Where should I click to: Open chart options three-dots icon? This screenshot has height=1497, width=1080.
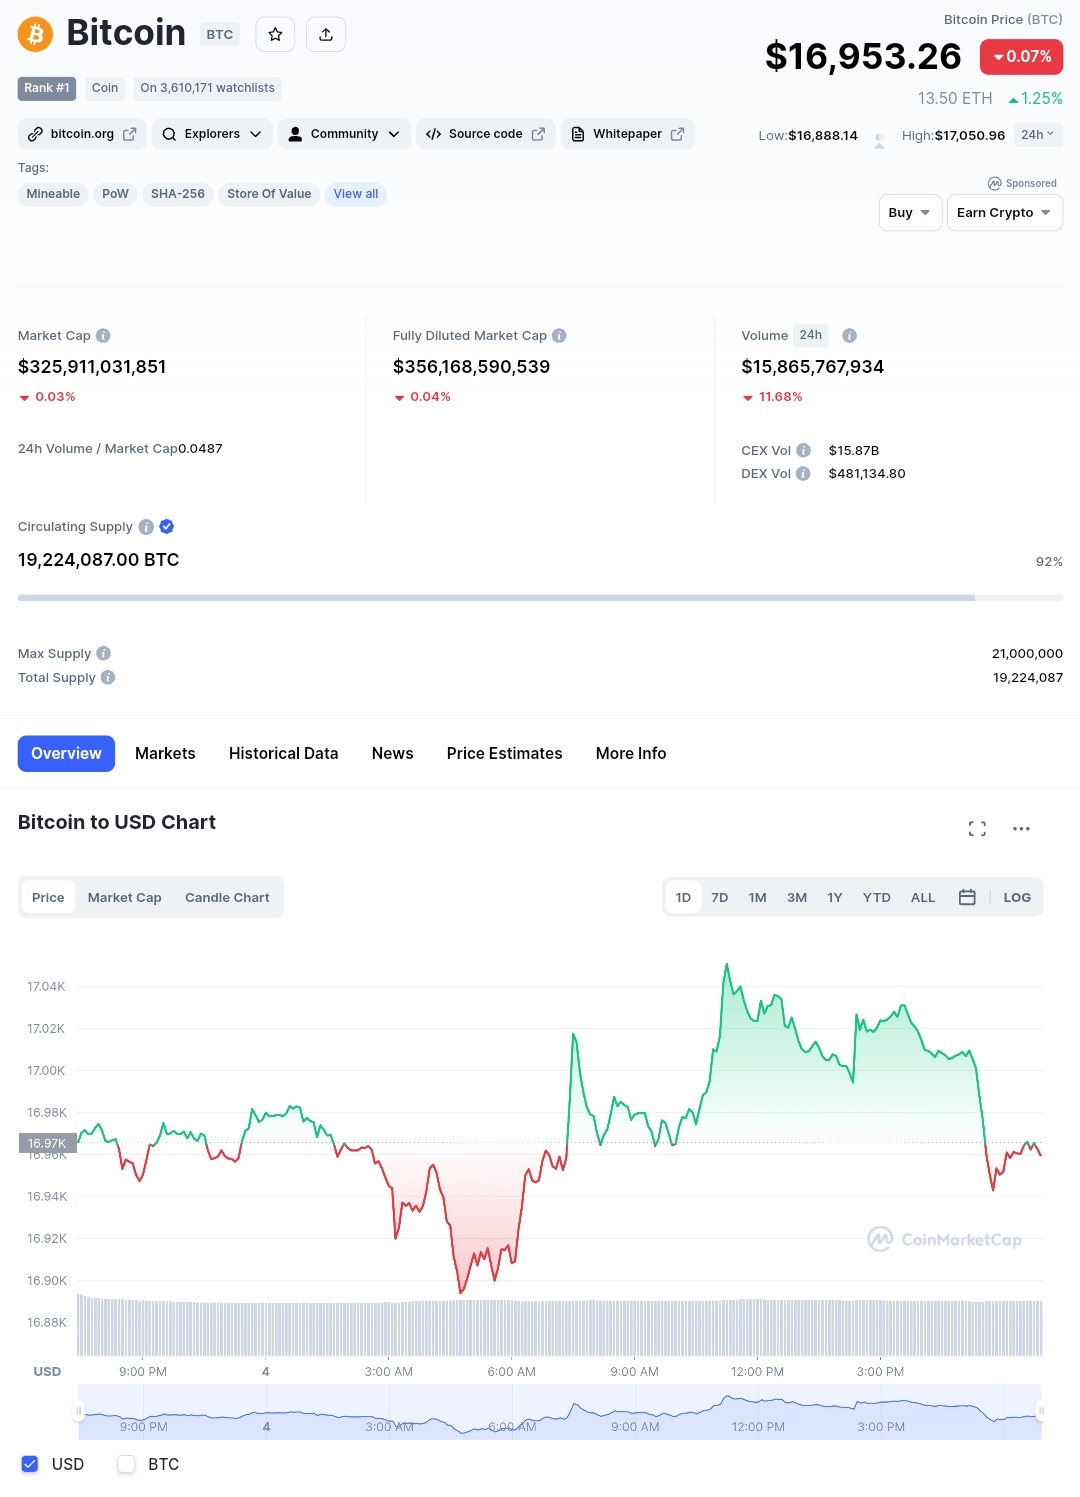click(x=1021, y=829)
